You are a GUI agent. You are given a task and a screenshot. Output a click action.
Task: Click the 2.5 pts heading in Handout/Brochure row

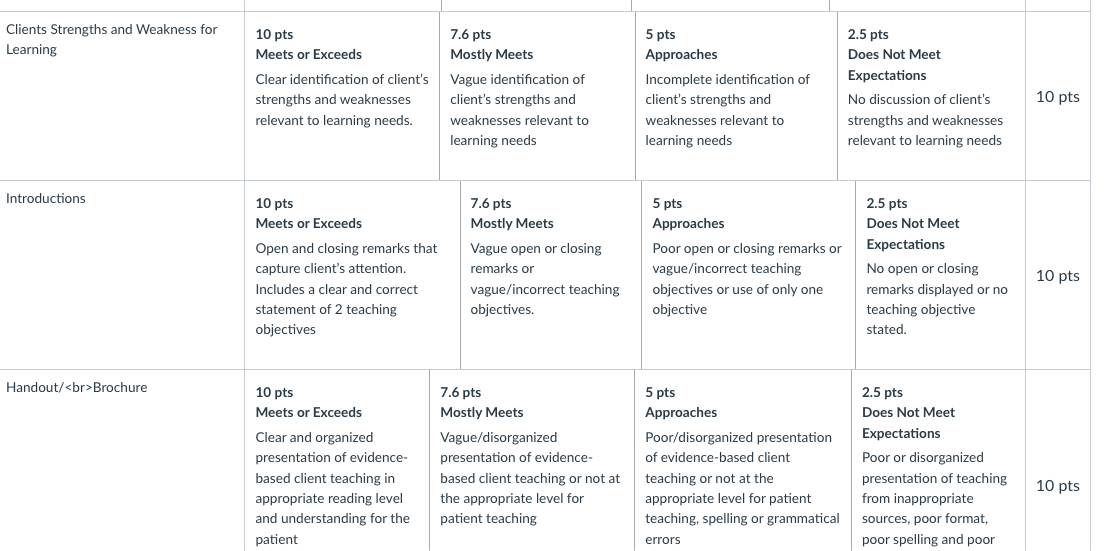(x=882, y=393)
